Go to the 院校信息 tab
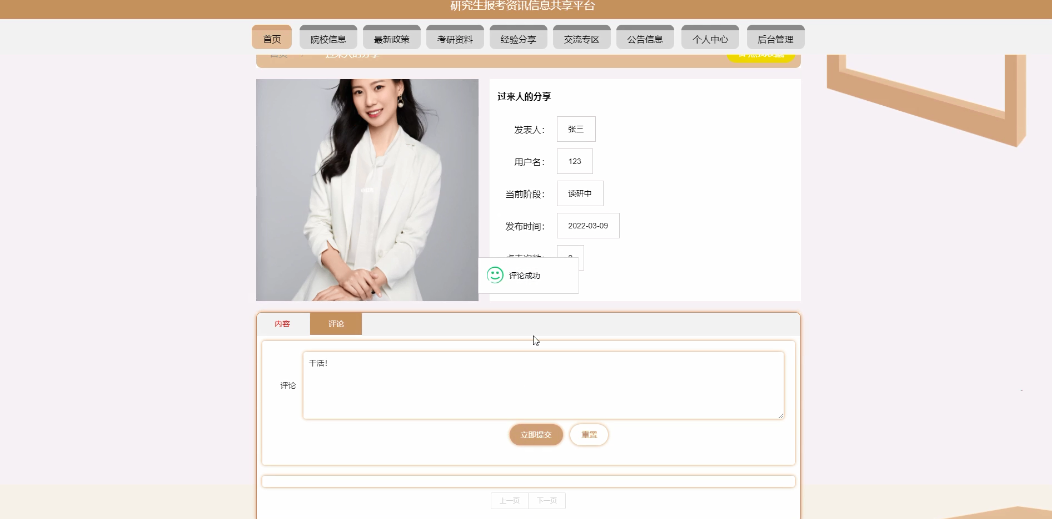Image resolution: width=1052 pixels, height=519 pixels. pyautogui.click(x=328, y=38)
